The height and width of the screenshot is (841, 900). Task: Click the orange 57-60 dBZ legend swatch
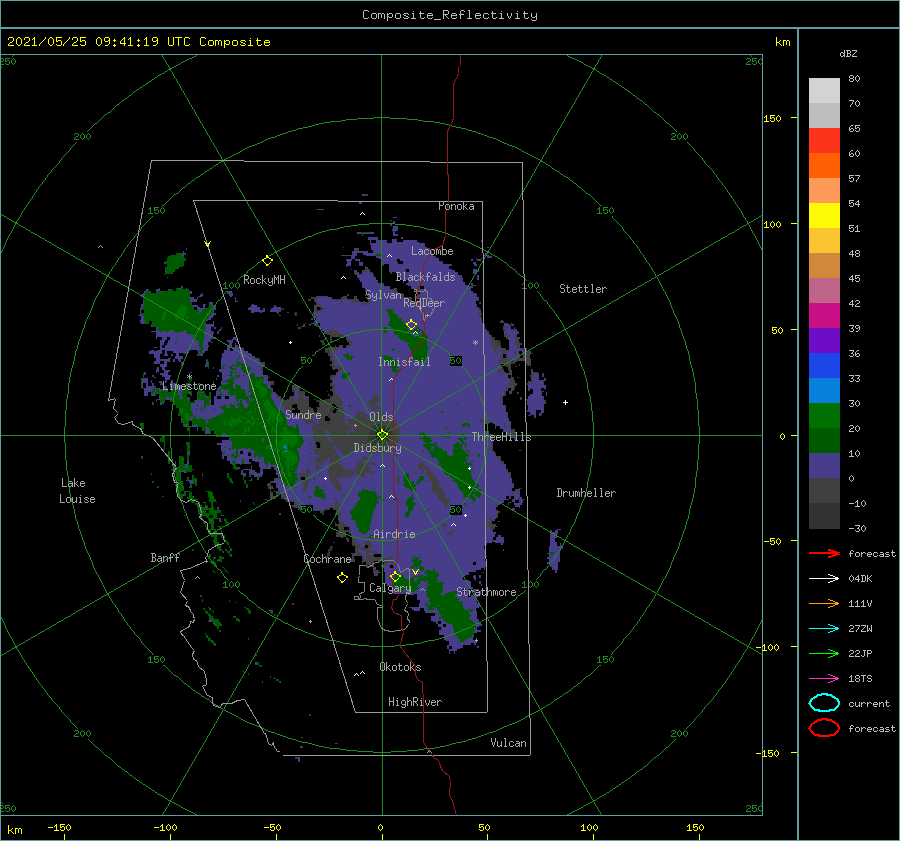click(824, 165)
